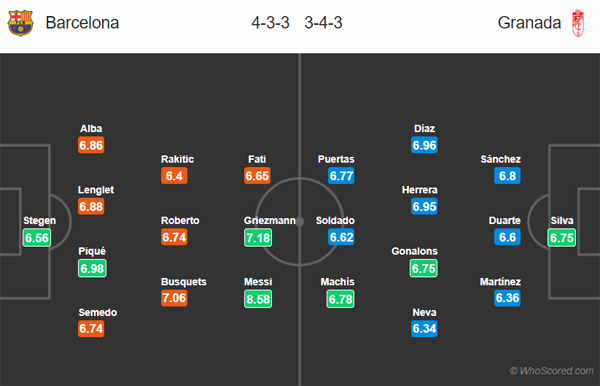Open the Granada team name link
The height and width of the screenshot is (386, 600).
click(x=529, y=23)
